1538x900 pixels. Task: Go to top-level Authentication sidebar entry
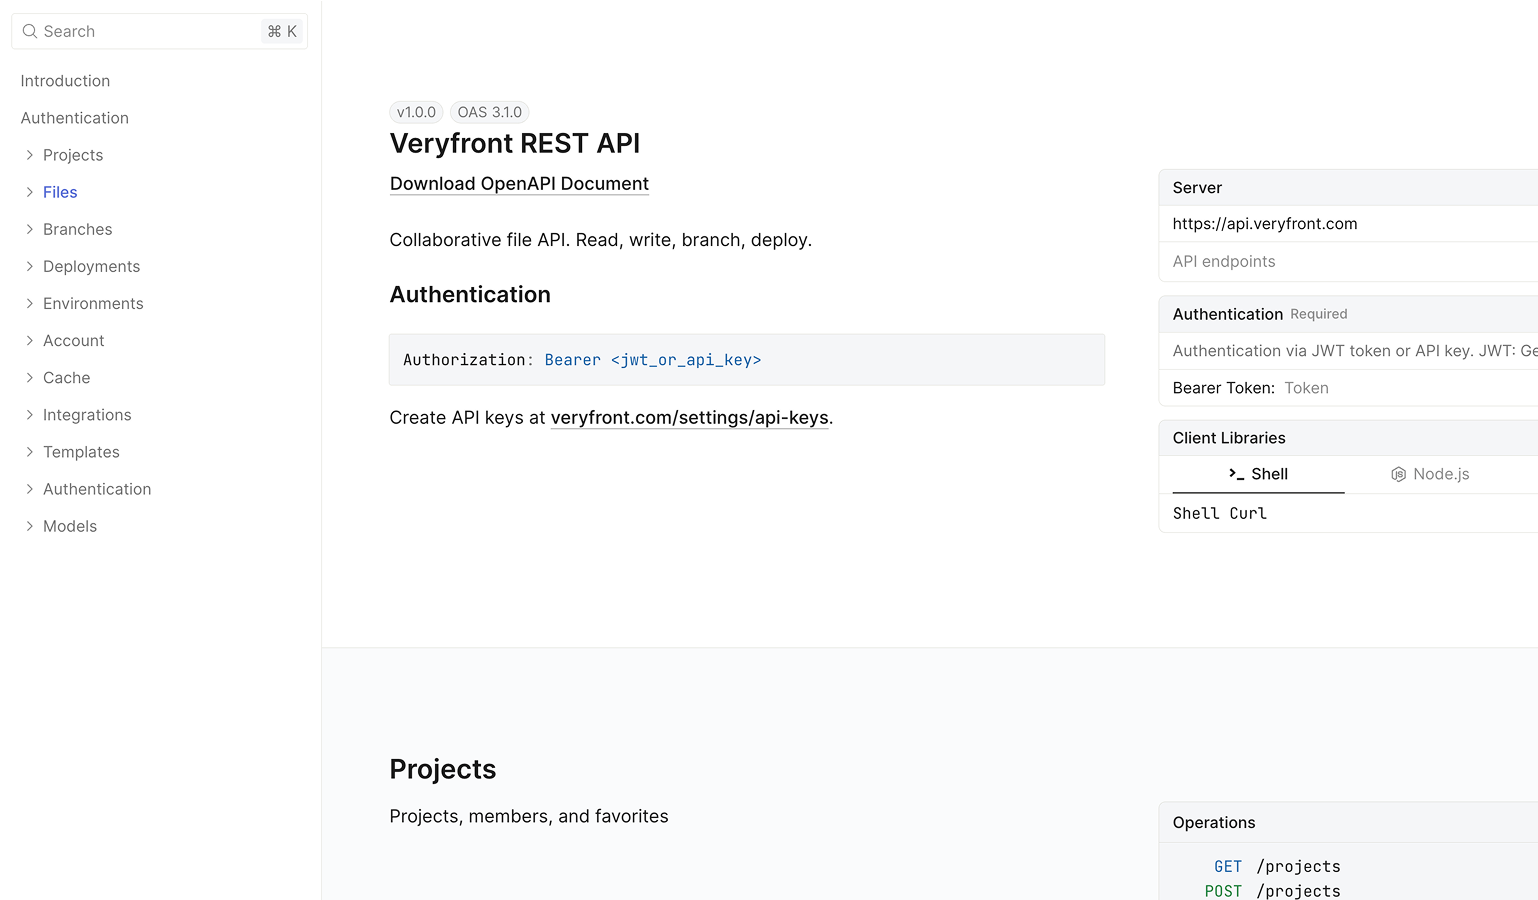74,118
